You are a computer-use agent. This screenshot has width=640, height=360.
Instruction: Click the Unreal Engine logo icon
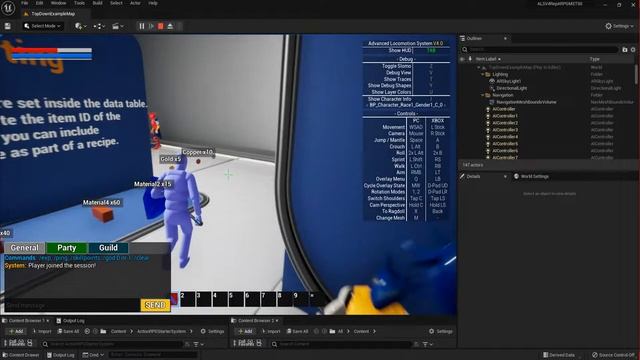coord(8,8)
